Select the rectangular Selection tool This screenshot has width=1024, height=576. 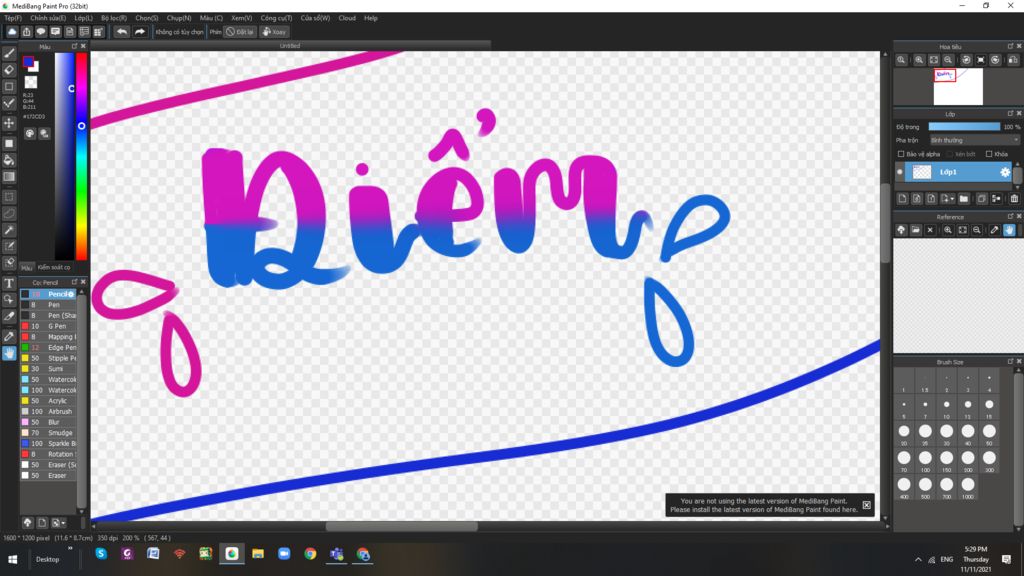point(9,196)
